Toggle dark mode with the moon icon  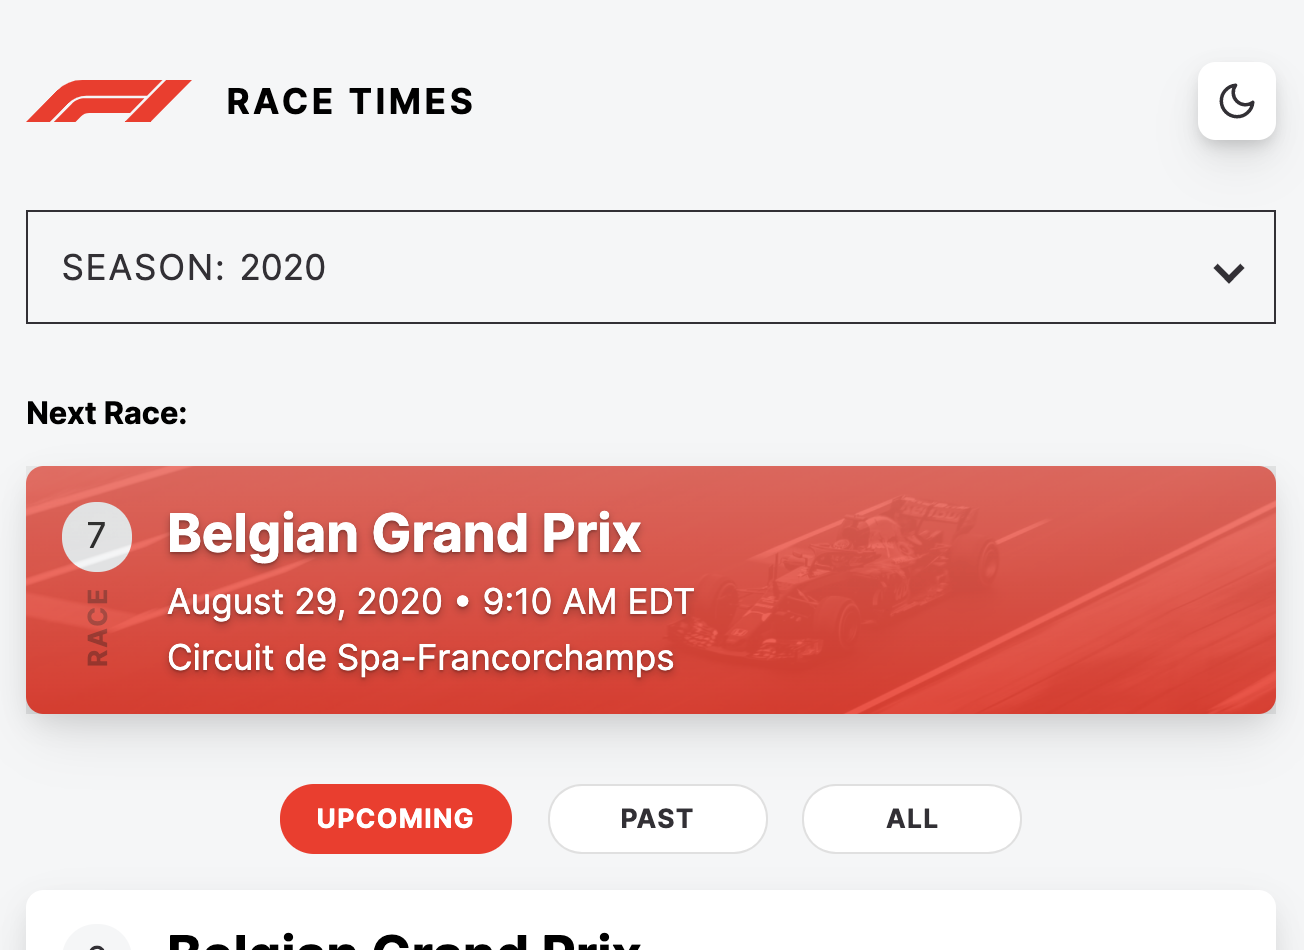click(x=1236, y=101)
